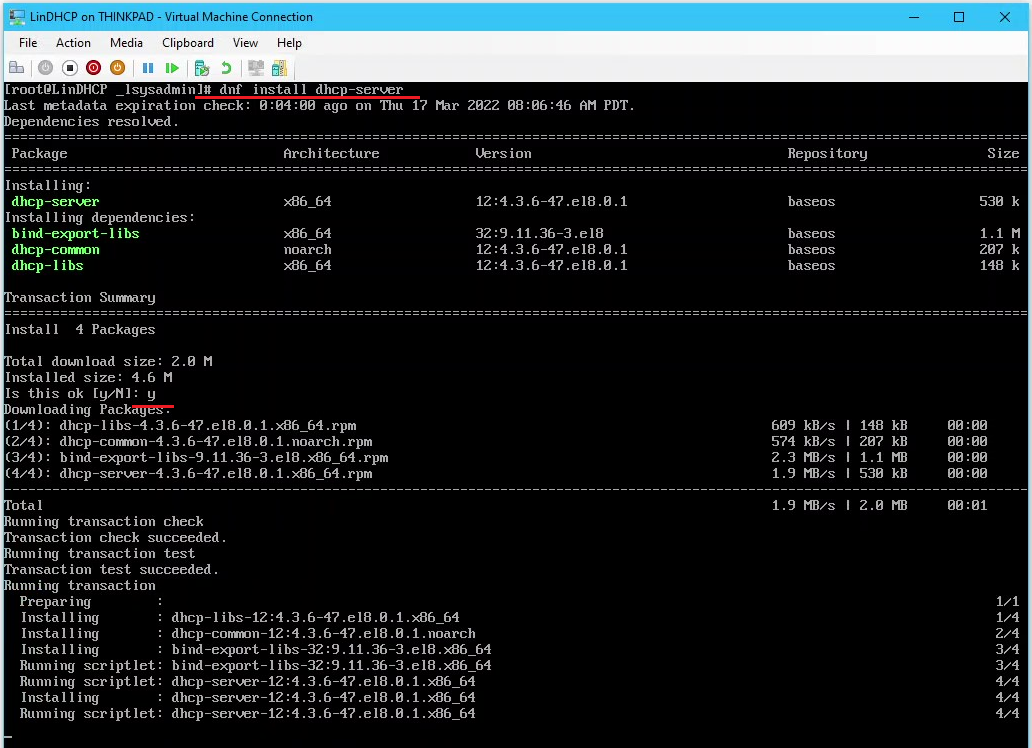1032x748 pixels.
Task: Click the 'dnf install dhcp-server' command text
Action: [x=311, y=90]
